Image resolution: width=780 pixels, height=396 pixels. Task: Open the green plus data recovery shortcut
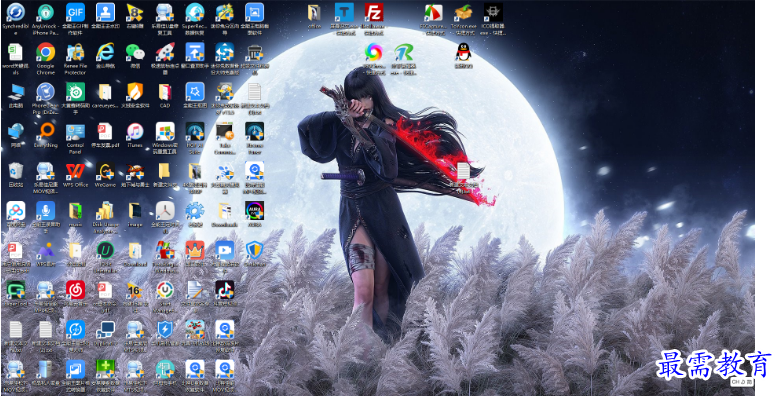coord(105,370)
